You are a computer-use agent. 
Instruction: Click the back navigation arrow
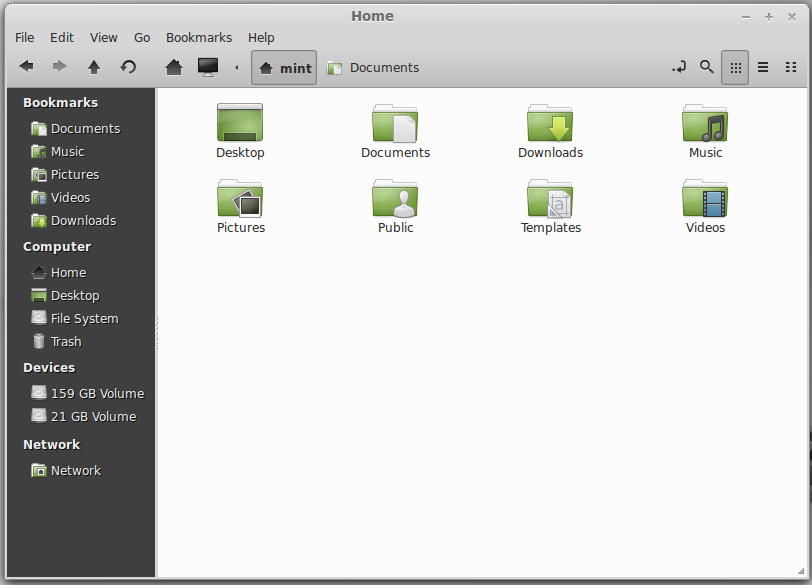[x=26, y=67]
